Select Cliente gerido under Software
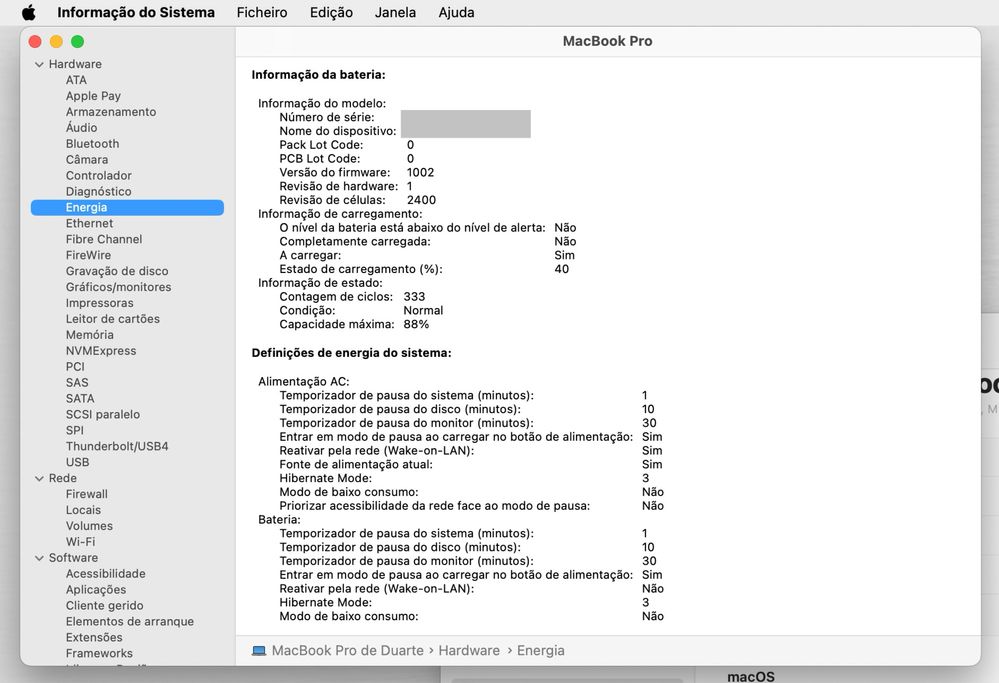The image size is (999, 683). 104,605
